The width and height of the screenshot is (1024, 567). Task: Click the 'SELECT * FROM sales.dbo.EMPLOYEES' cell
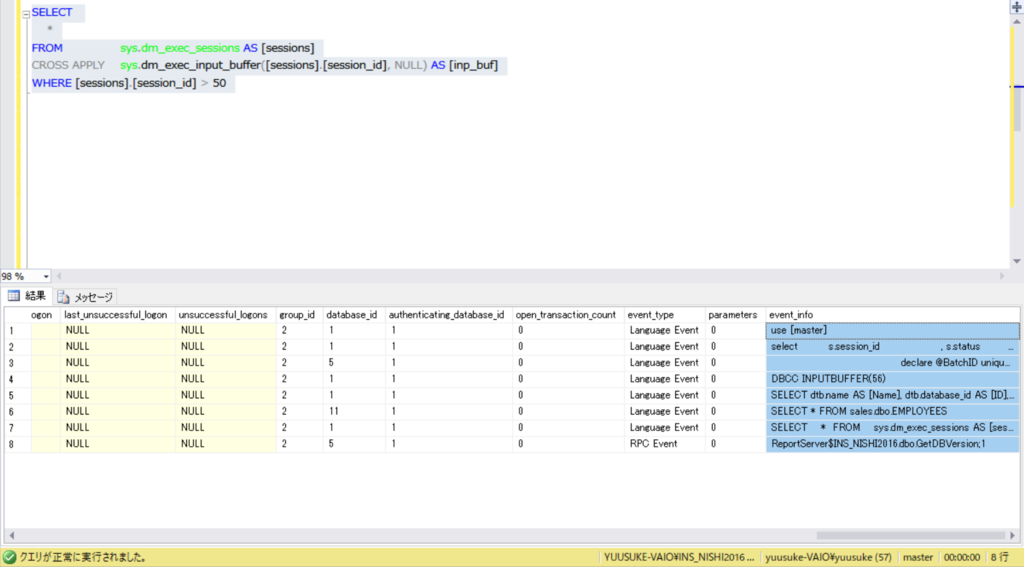(x=892, y=412)
